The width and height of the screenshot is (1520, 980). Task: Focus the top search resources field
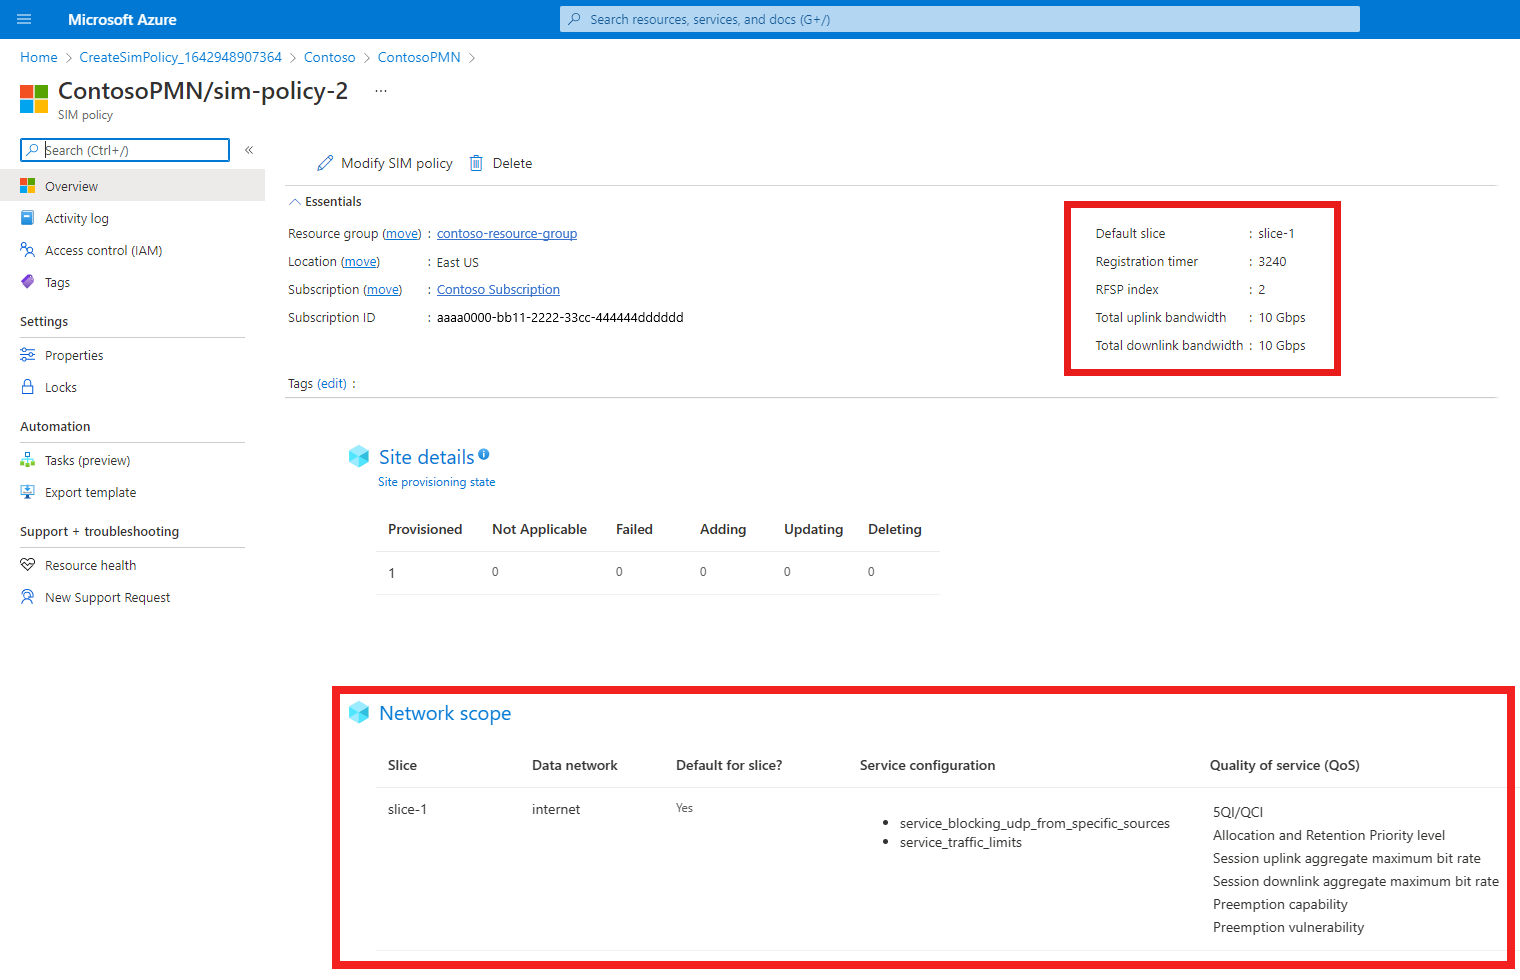pyautogui.click(x=960, y=19)
